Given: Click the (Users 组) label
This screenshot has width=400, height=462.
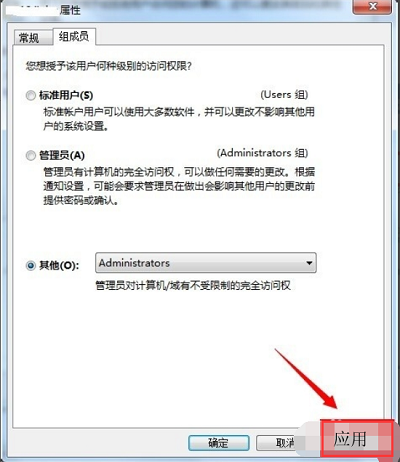Looking at the screenshot, I should tap(284, 95).
